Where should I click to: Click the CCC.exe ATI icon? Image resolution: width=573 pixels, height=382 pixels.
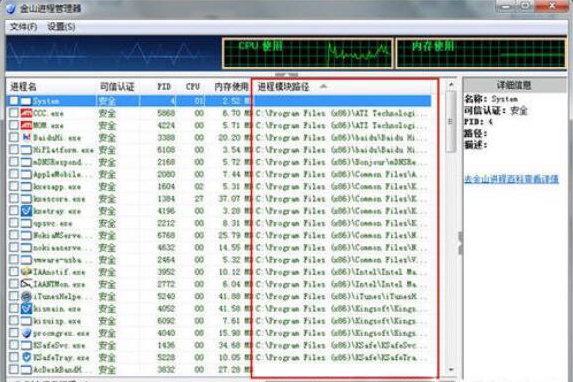[x=26, y=113]
